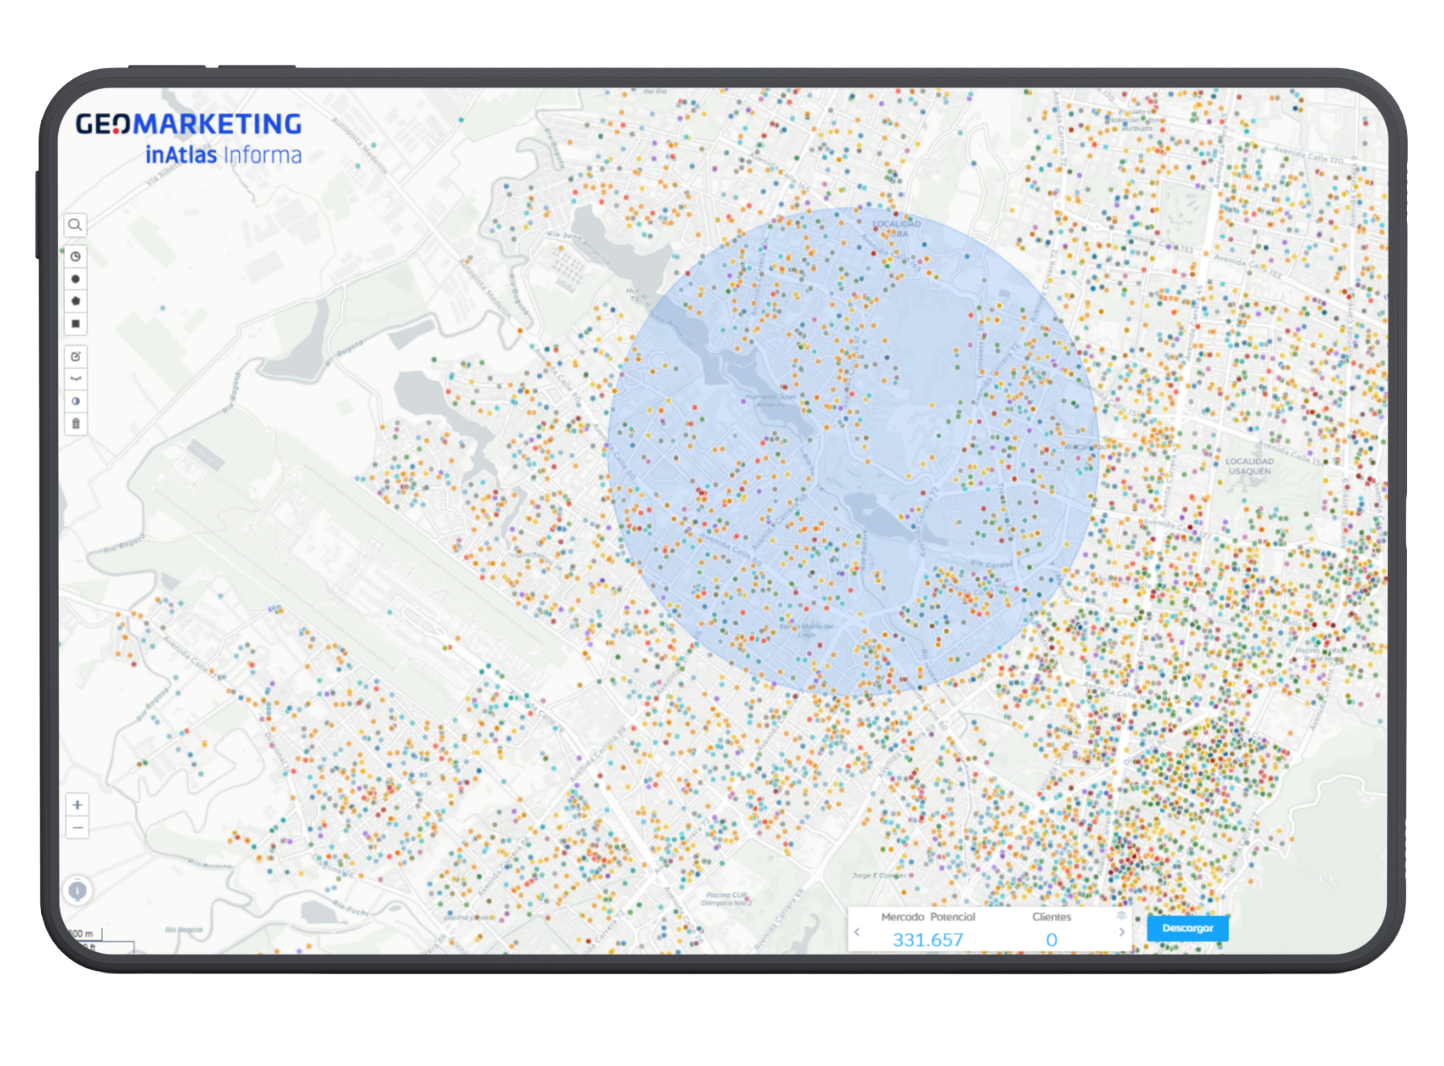Delete drawn area with trash icon
The height and width of the screenshot is (1066, 1444).
pyautogui.click(x=75, y=424)
